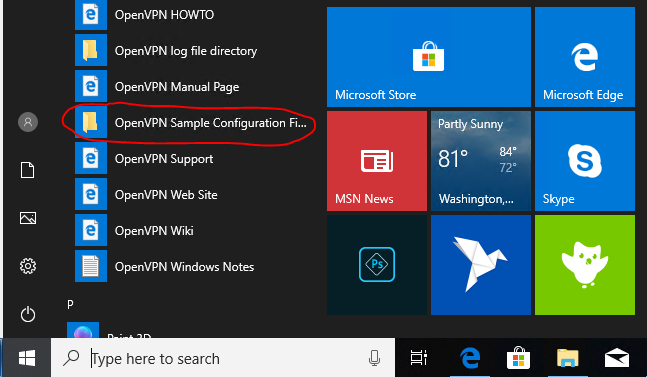Click Edge icon beside OpenVPN Support

(91, 158)
